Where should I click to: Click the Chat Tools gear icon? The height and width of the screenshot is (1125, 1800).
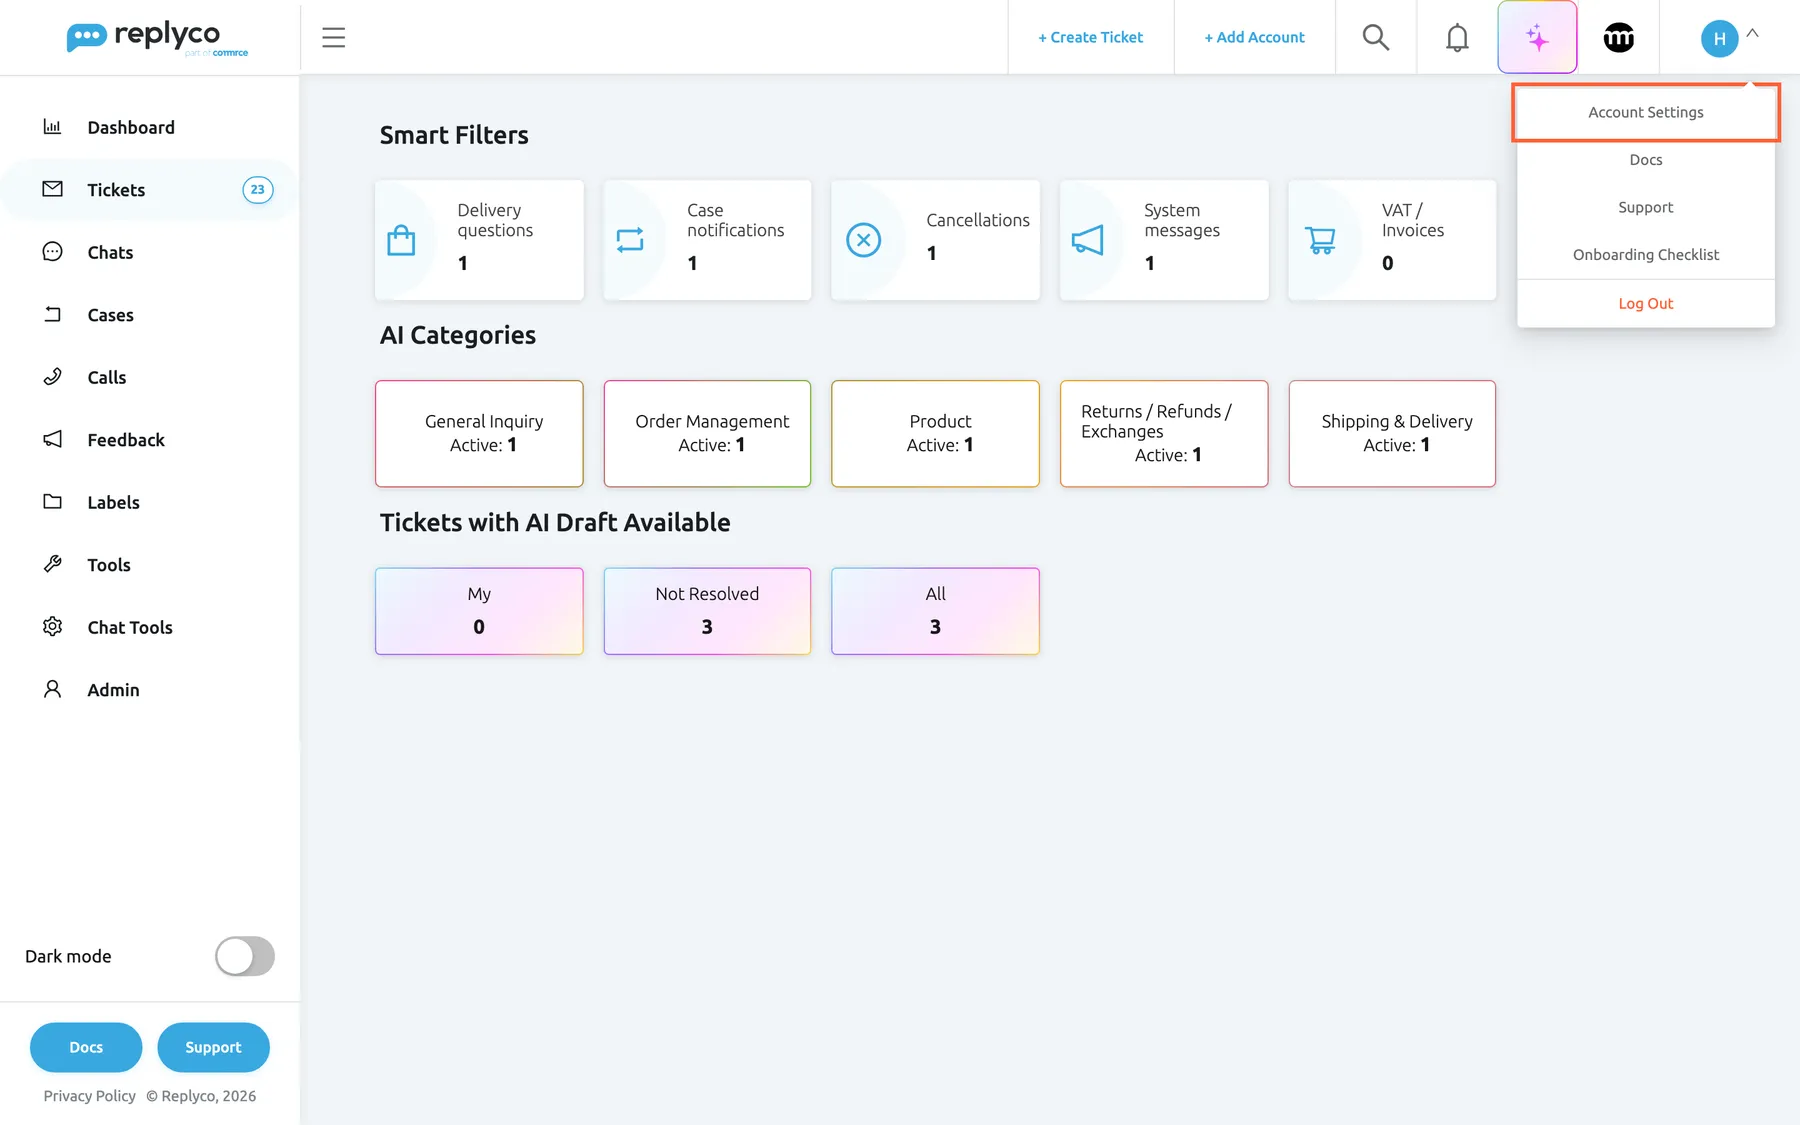click(x=52, y=627)
